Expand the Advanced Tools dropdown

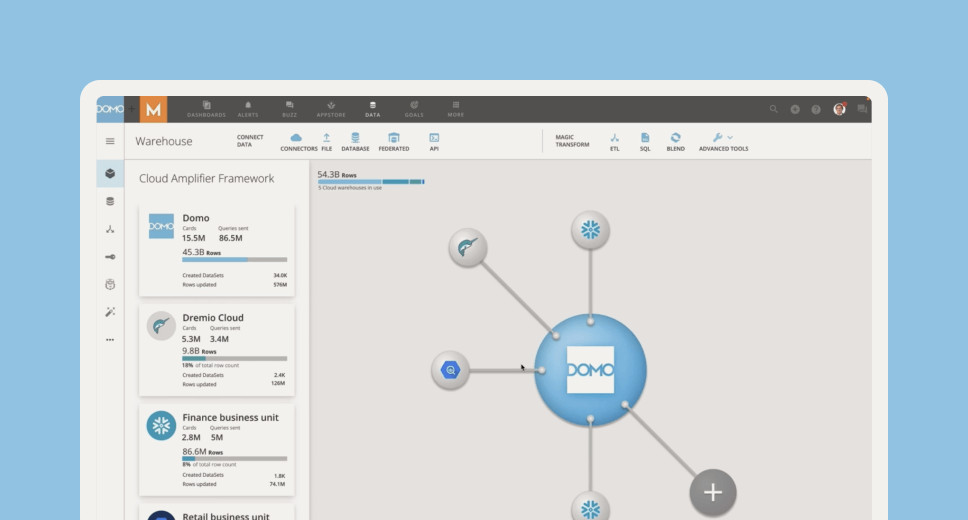pyautogui.click(x=723, y=138)
